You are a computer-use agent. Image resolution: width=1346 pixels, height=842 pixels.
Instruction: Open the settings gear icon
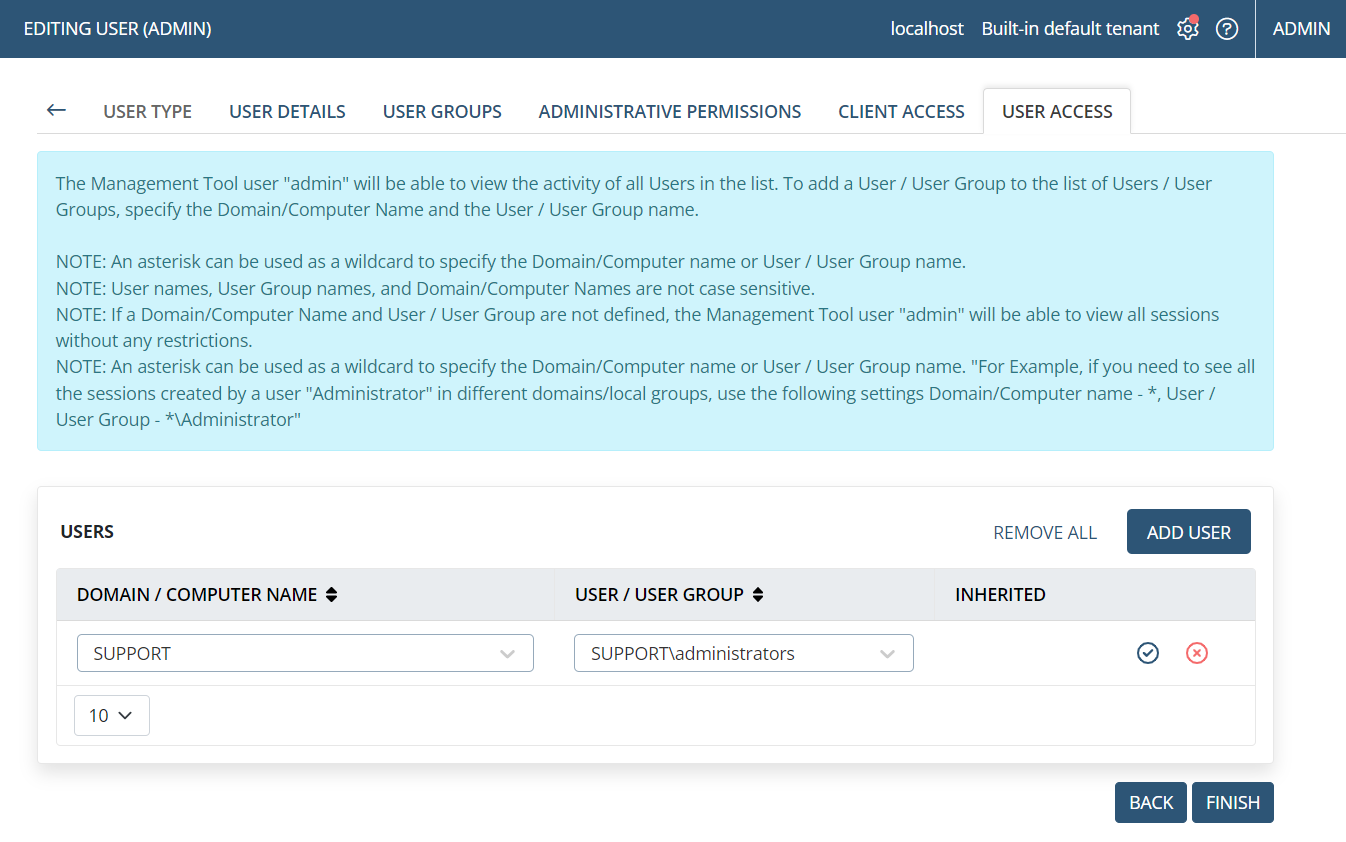[x=1187, y=29]
